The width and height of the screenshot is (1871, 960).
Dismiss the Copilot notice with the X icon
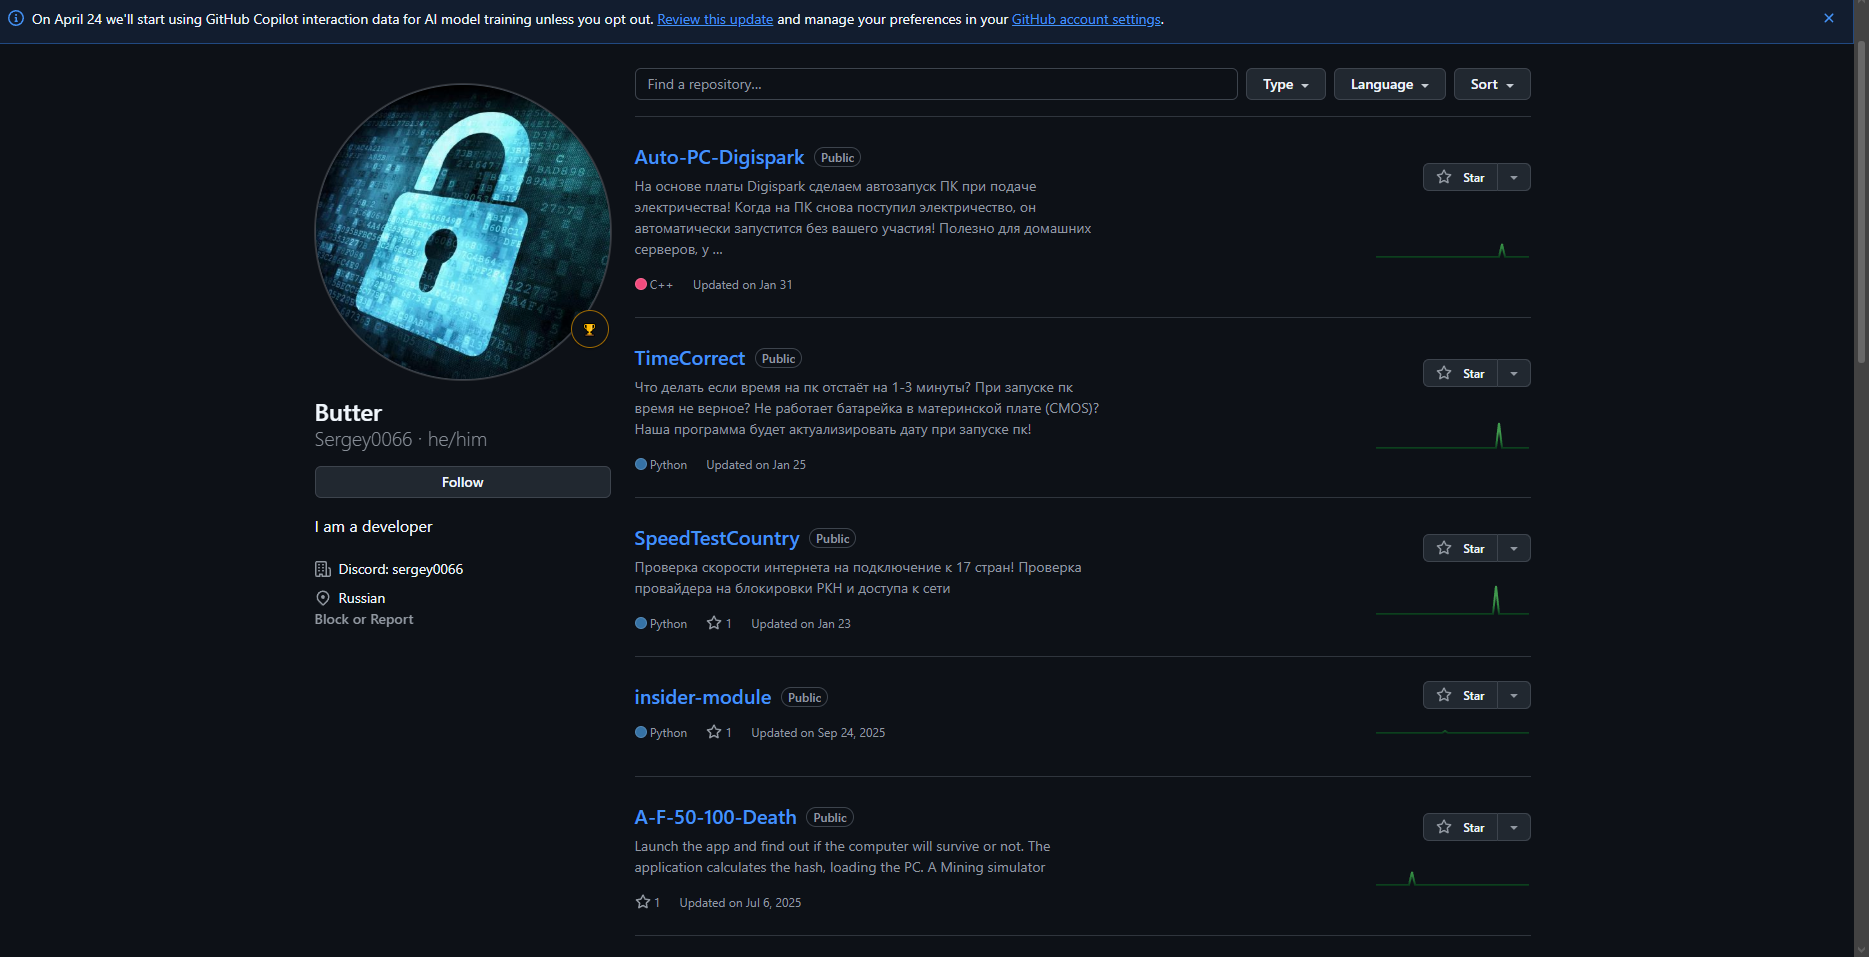click(1829, 17)
